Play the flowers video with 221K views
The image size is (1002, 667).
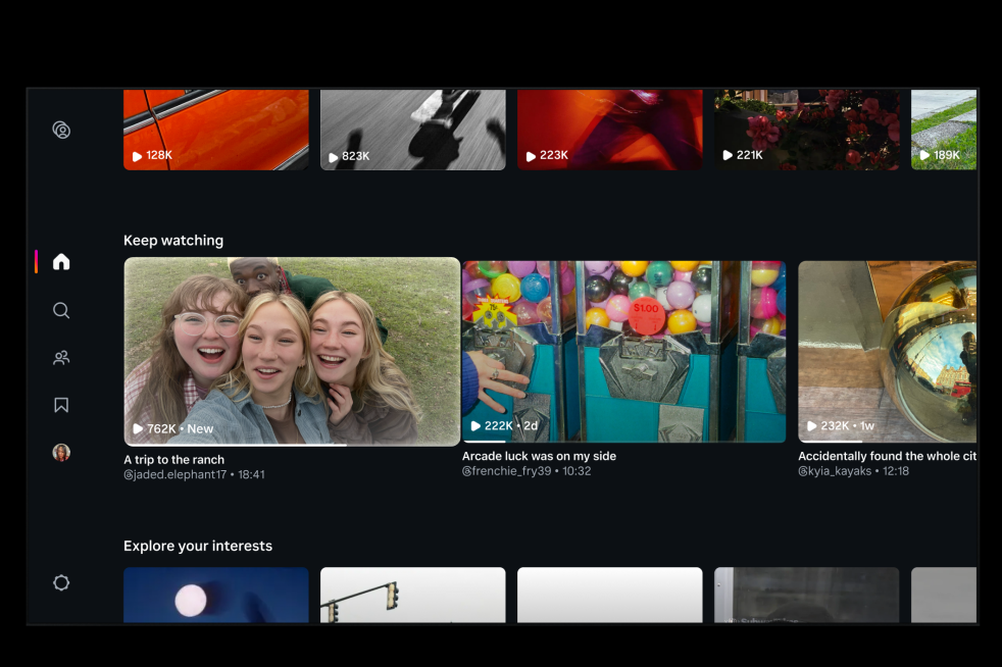pos(806,130)
